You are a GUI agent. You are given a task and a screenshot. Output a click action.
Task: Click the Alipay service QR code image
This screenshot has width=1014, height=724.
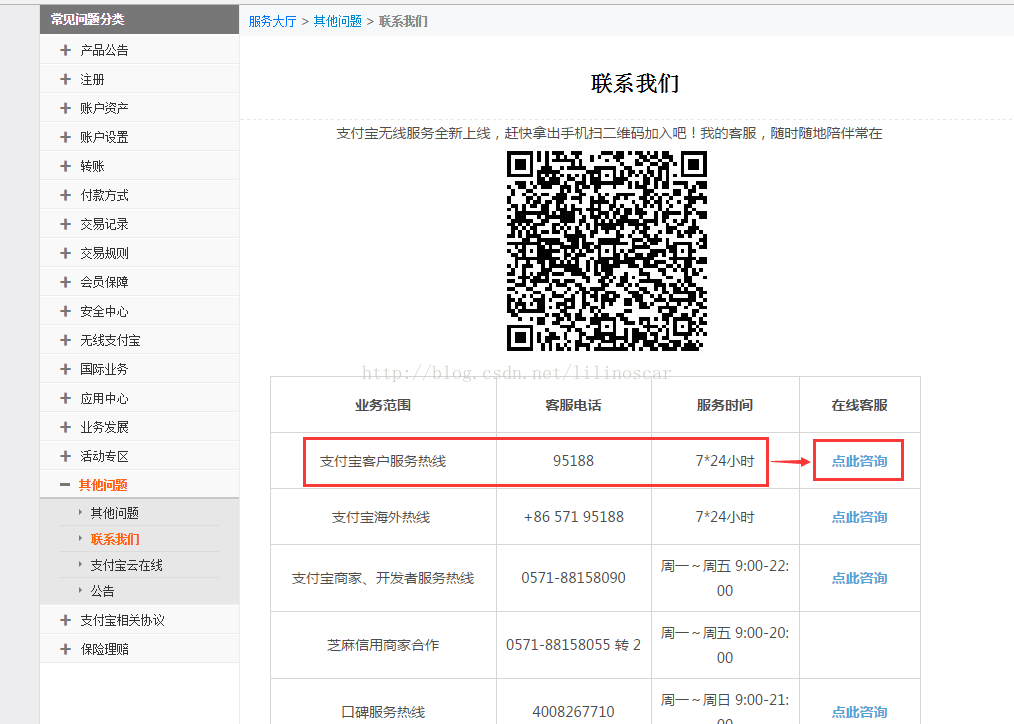[607, 251]
